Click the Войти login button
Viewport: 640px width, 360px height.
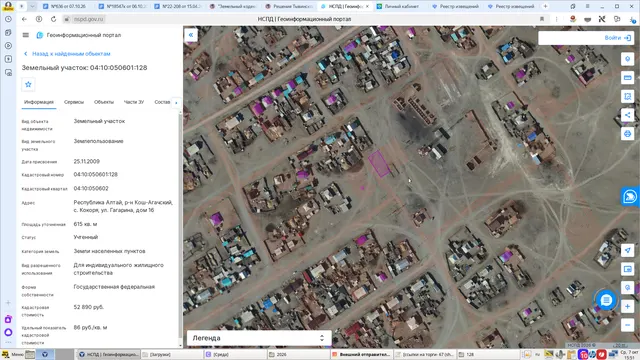[617, 38]
